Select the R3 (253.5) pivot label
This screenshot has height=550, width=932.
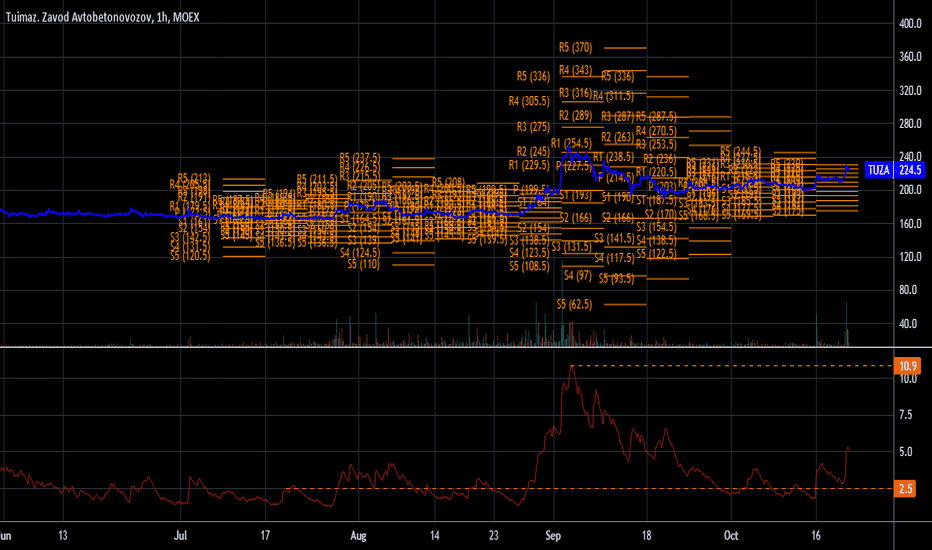coord(656,144)
